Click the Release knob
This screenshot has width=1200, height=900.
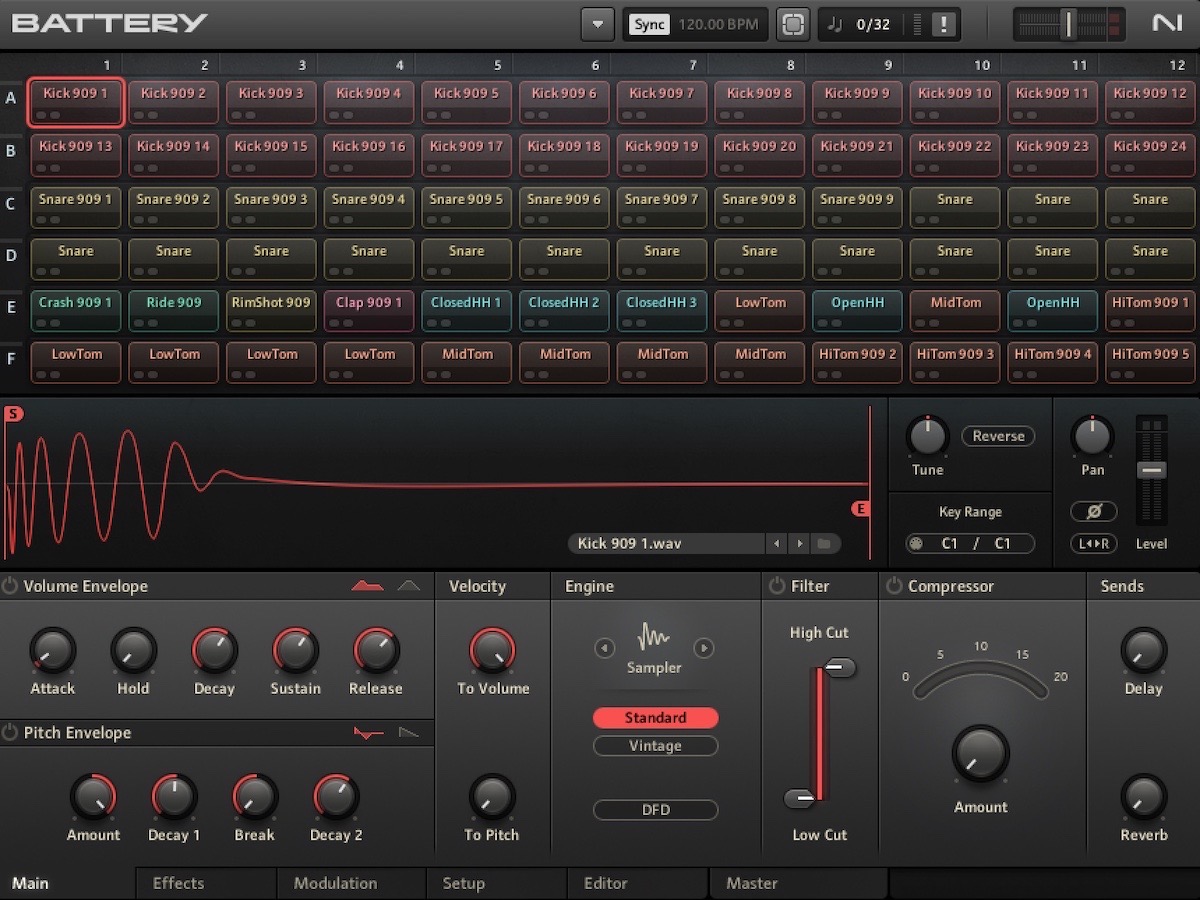click(x=376, y=651)
